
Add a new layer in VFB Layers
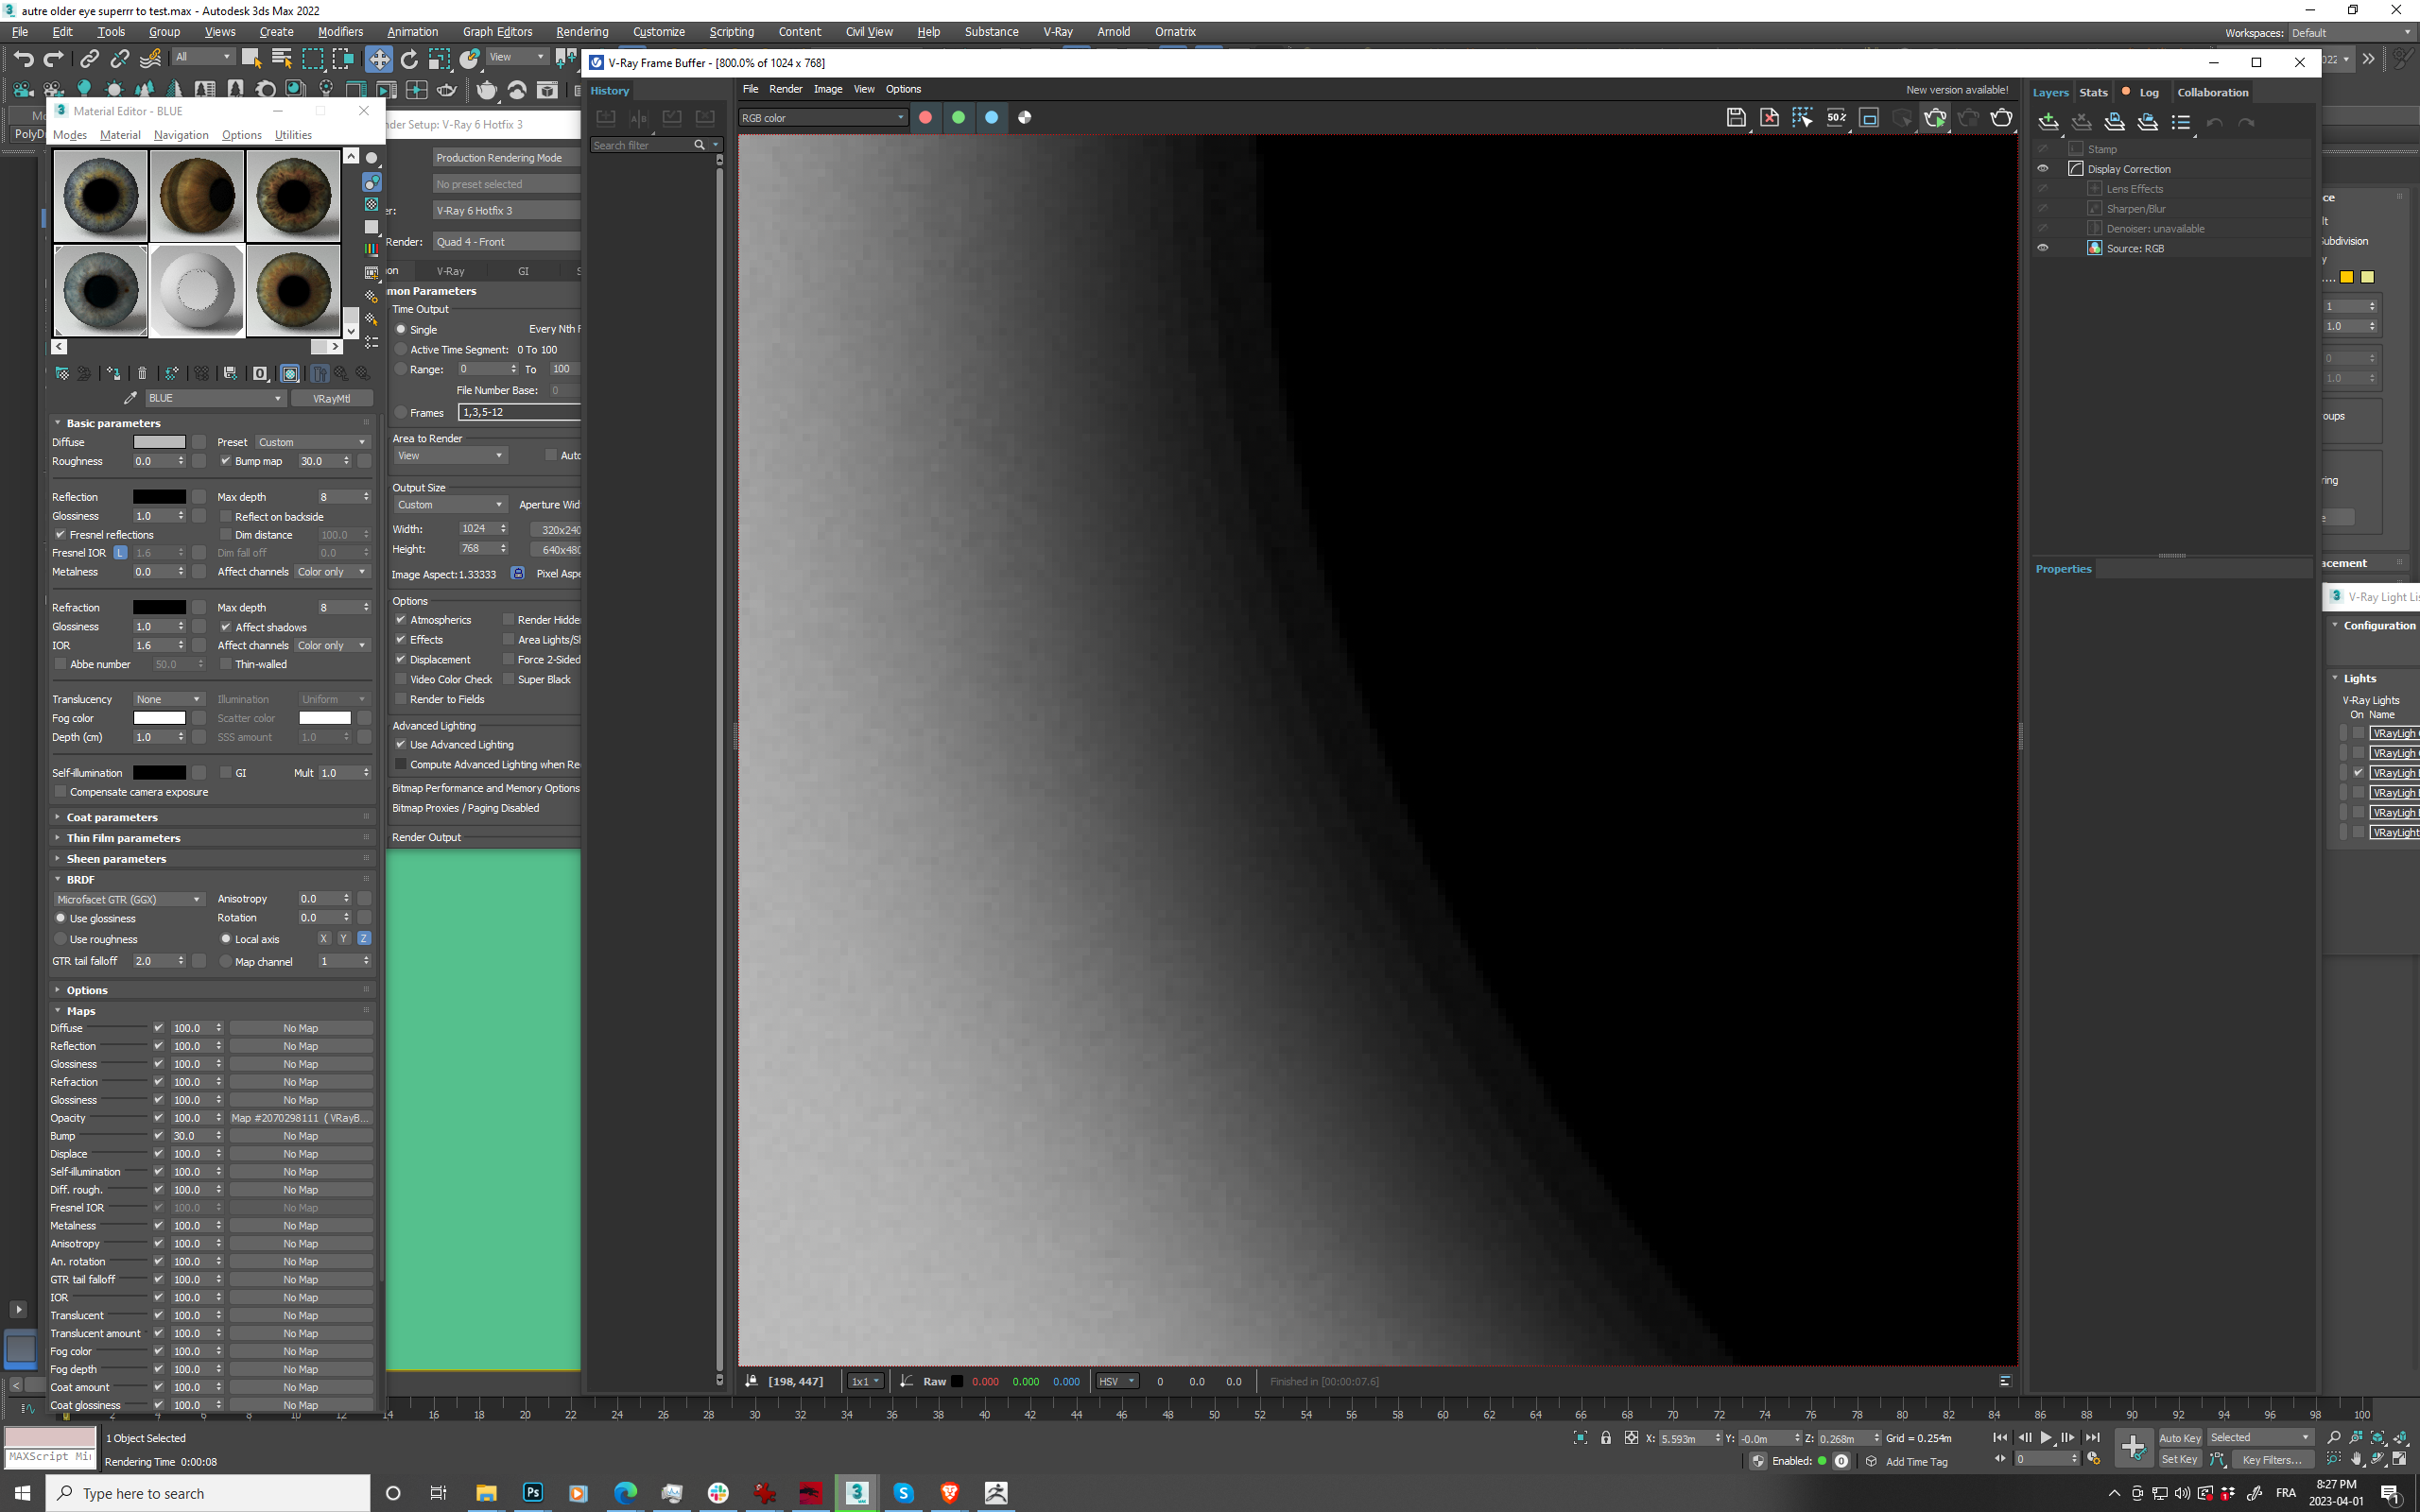point(2048,122)
